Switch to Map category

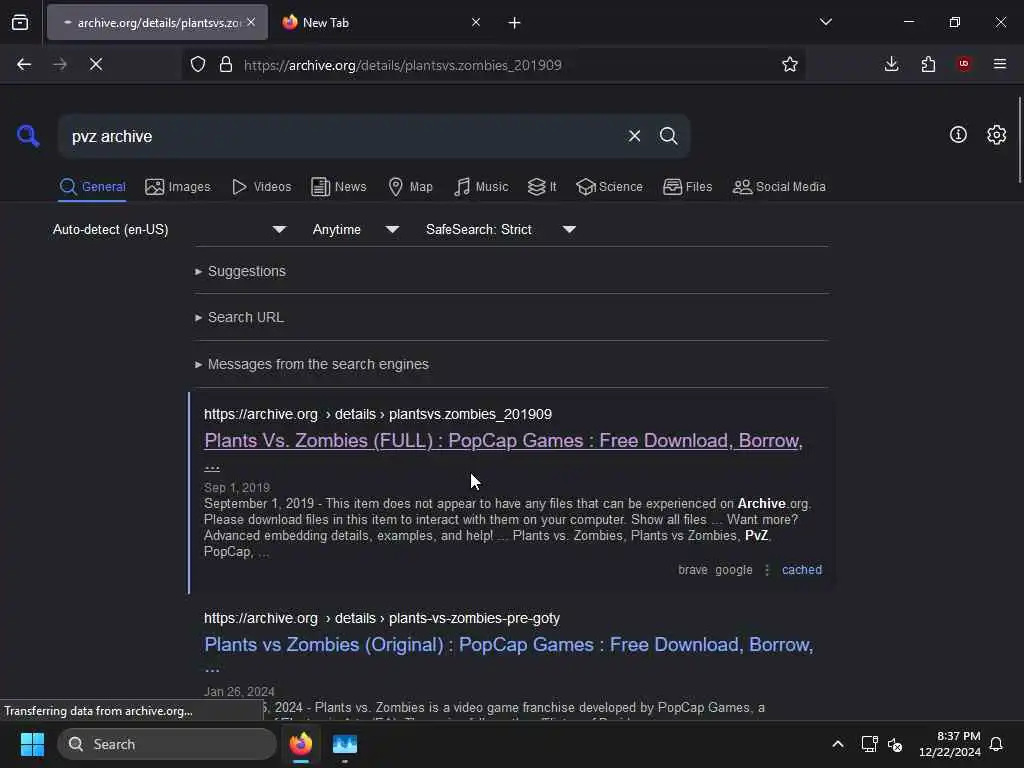[411, 187]
